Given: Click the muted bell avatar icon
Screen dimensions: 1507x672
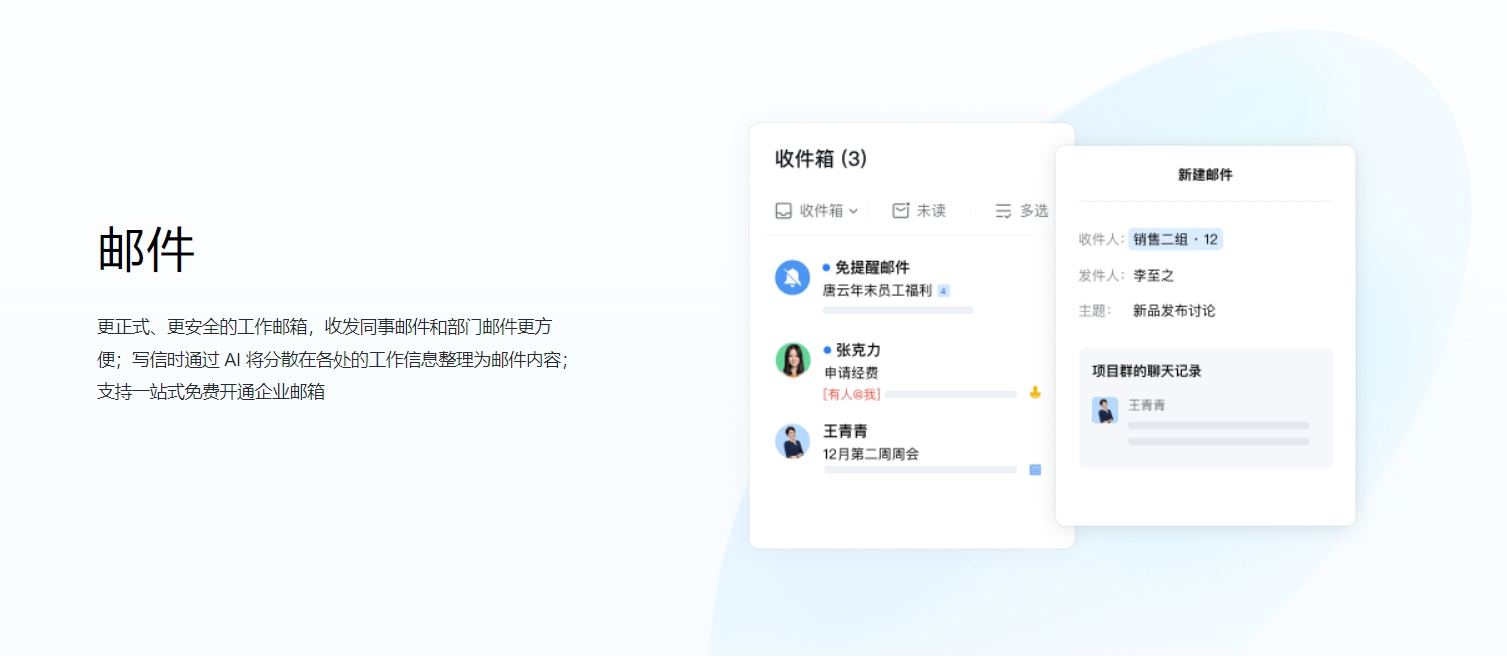Looking at the screenshot, I should (x=793, y=277).
